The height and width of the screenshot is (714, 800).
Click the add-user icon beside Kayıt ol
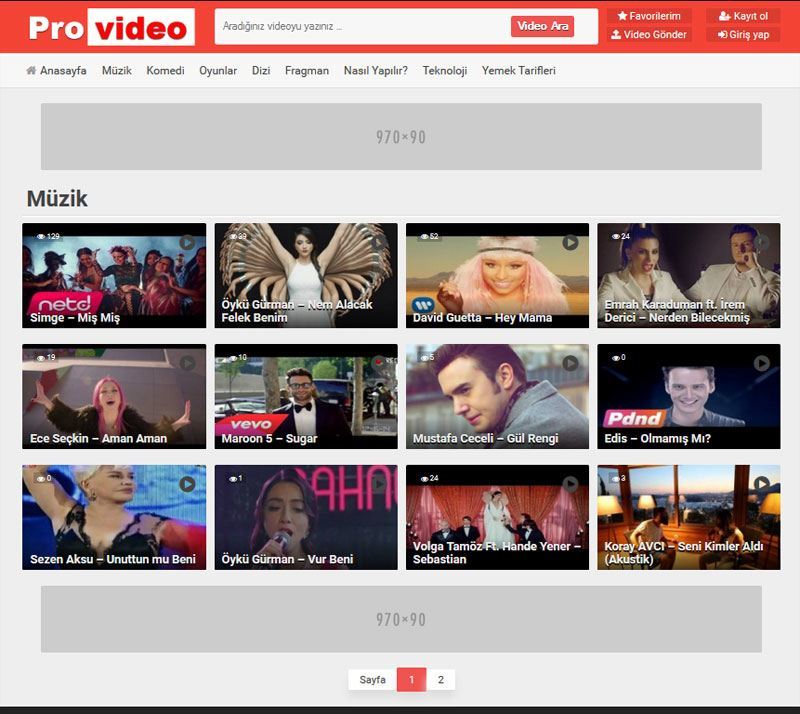tap(724, 16)
